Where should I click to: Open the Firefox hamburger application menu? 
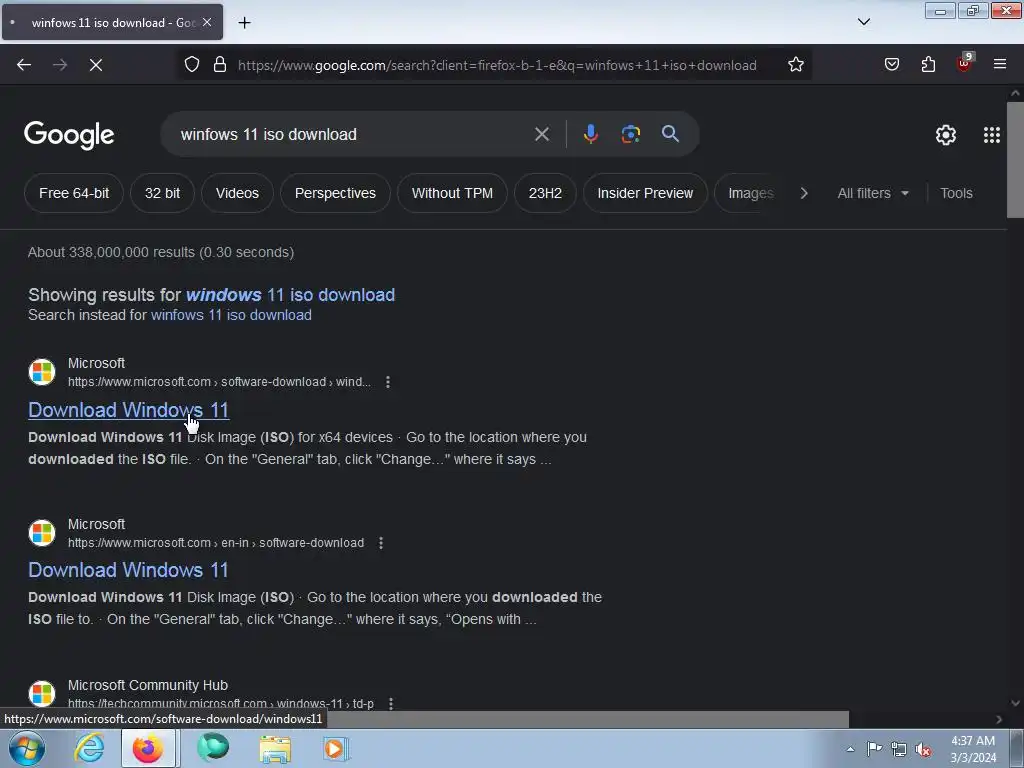click(x=999, y=65)
